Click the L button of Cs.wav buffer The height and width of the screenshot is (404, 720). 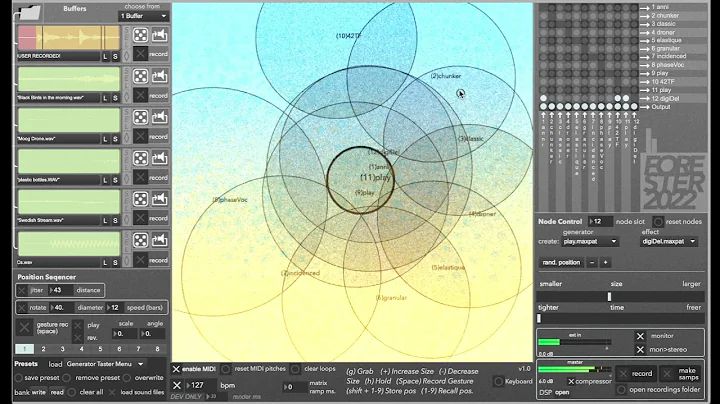(x=105, y=263)
